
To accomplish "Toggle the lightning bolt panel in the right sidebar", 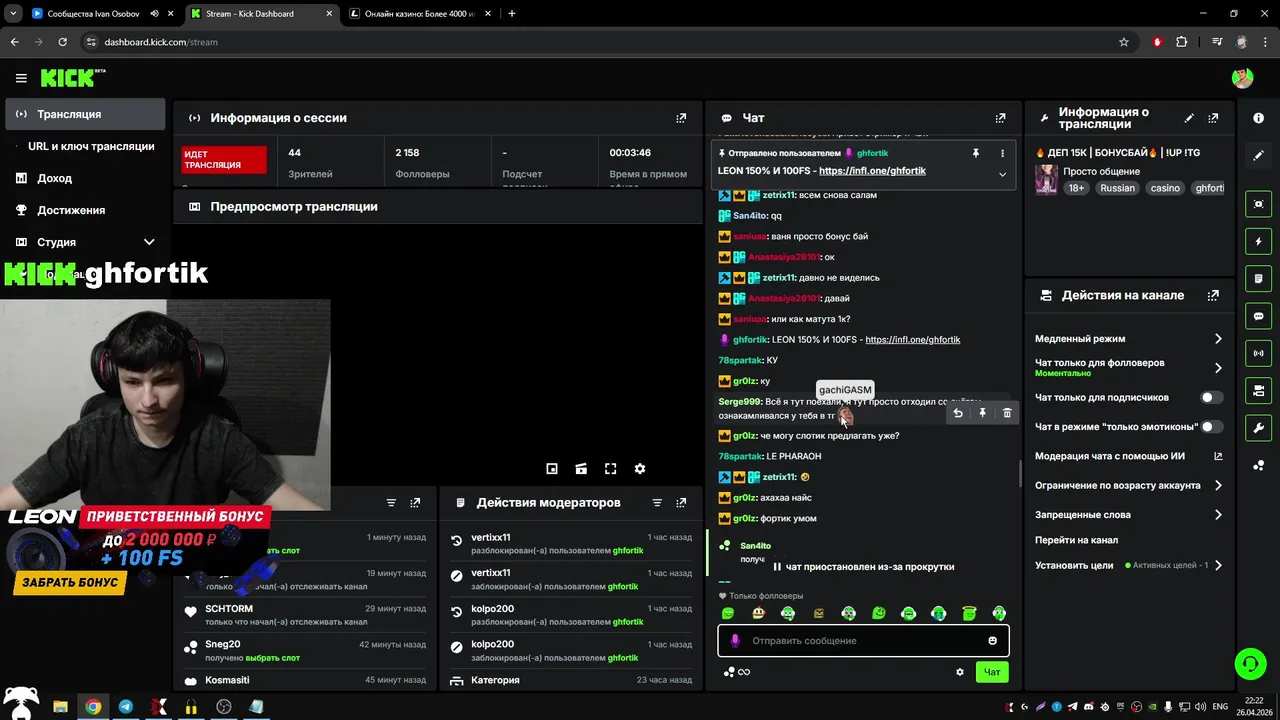I will [1258, 241].
